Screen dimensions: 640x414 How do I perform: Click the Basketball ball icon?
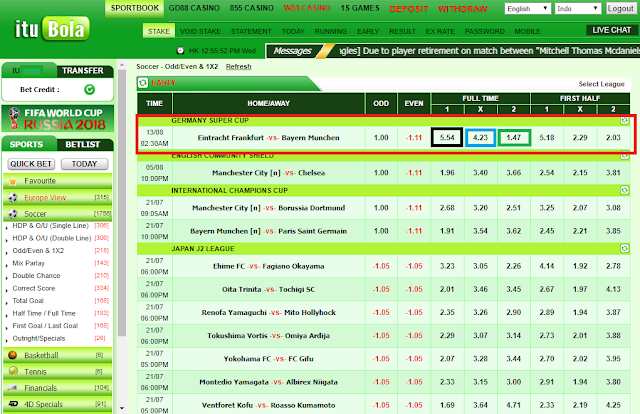coord(13,355)
